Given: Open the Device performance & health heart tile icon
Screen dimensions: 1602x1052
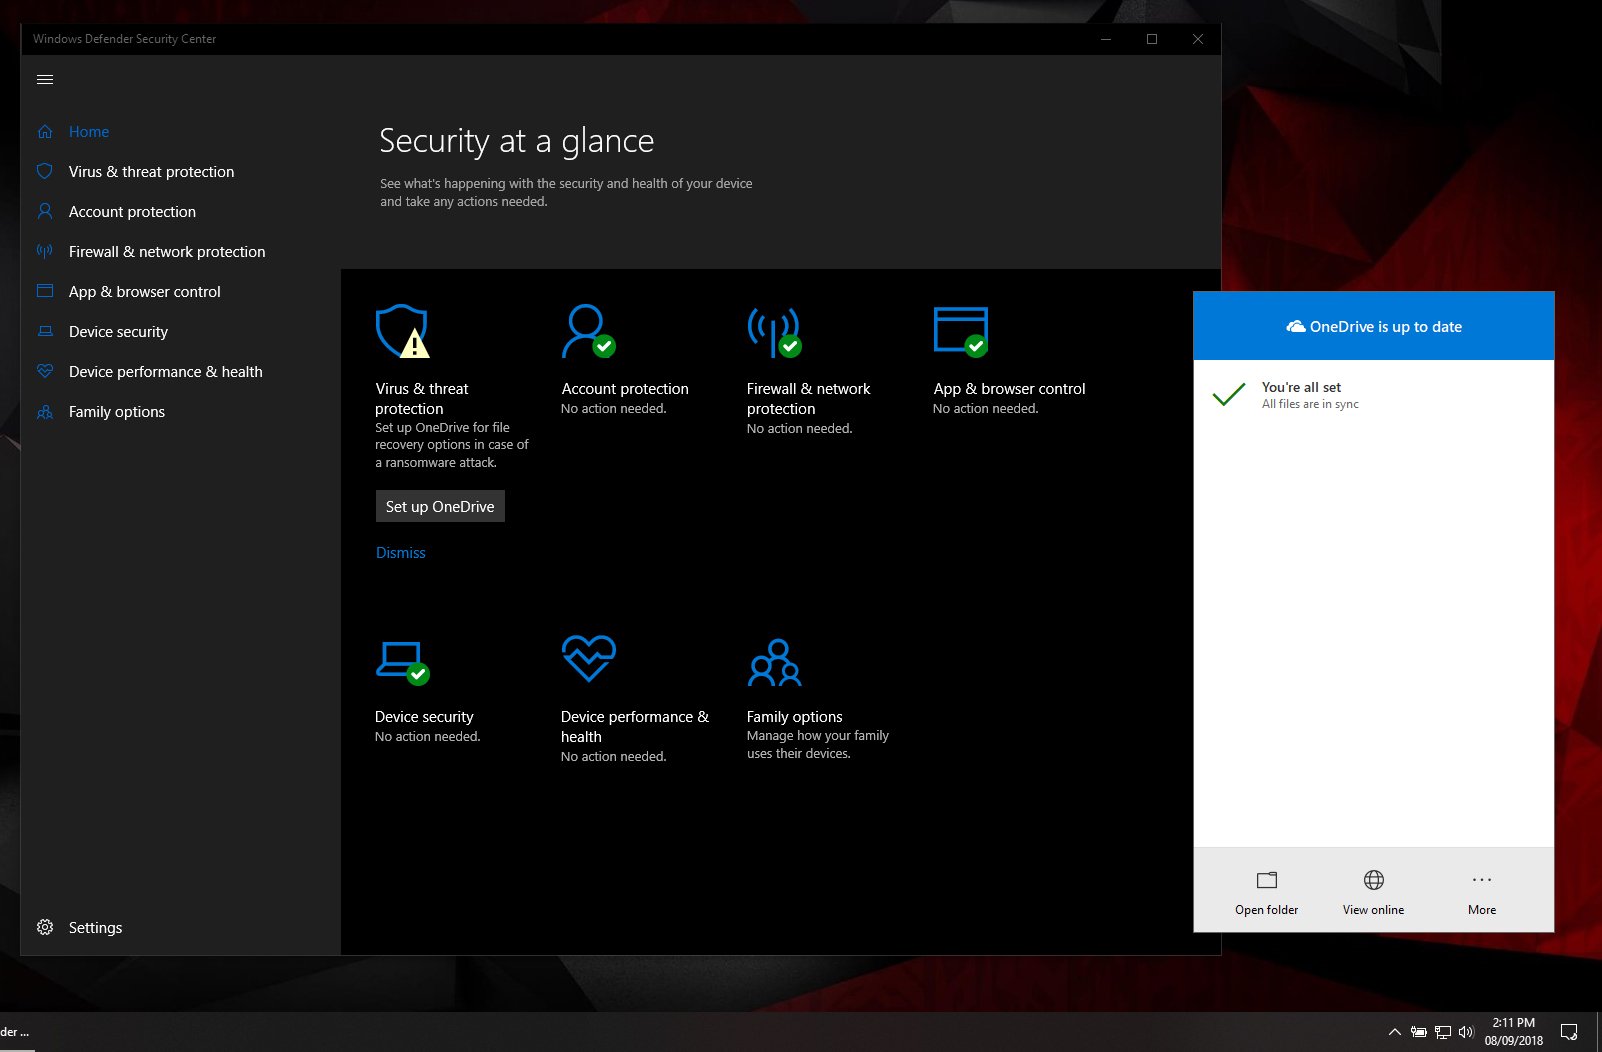Looking at the screenshot, I should click(x=588, y=659).
